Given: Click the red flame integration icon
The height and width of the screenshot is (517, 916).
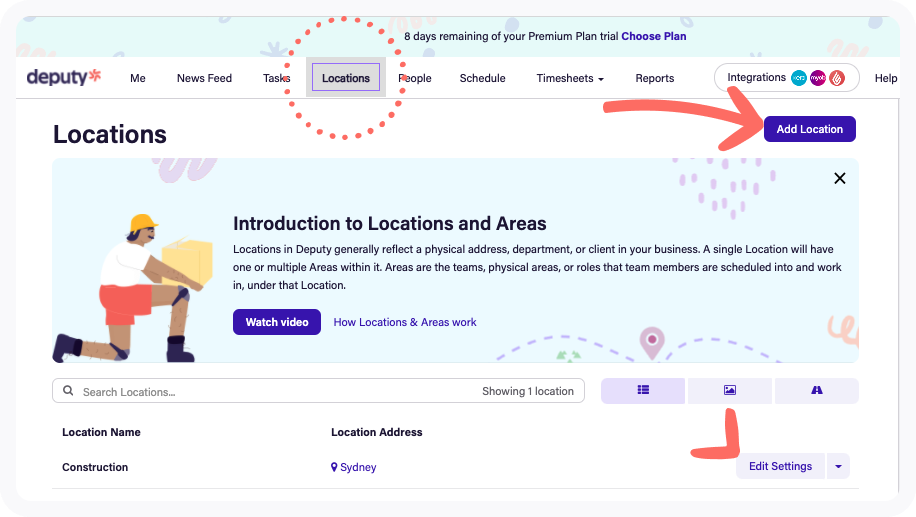Looking at the screenshot, I should pyautogui.click(x=837, y=78).
